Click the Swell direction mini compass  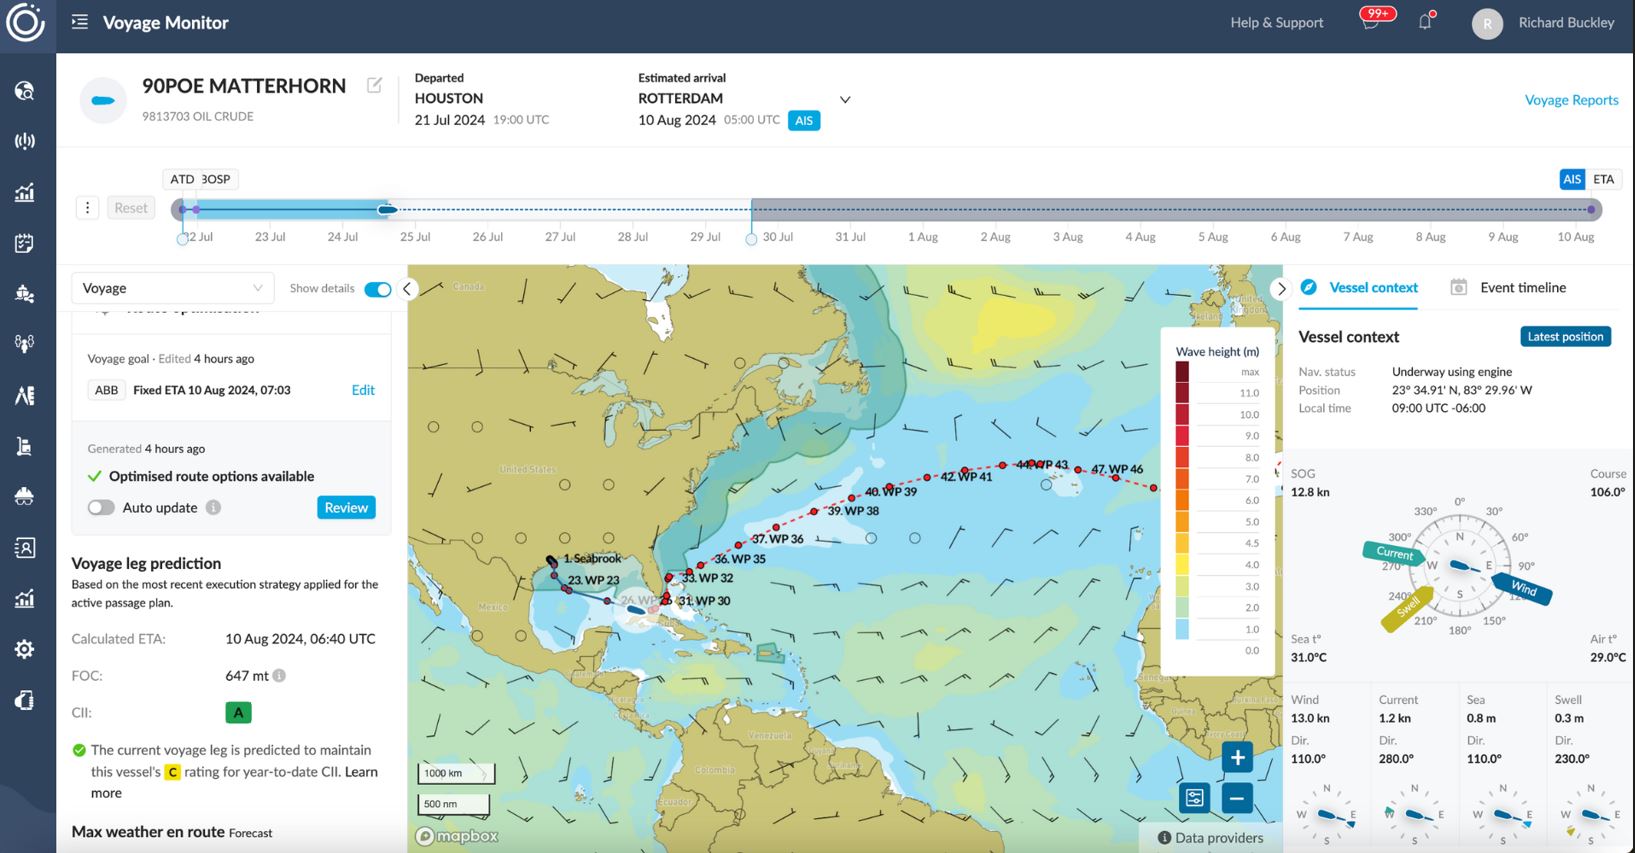[x=1590, y=815]
